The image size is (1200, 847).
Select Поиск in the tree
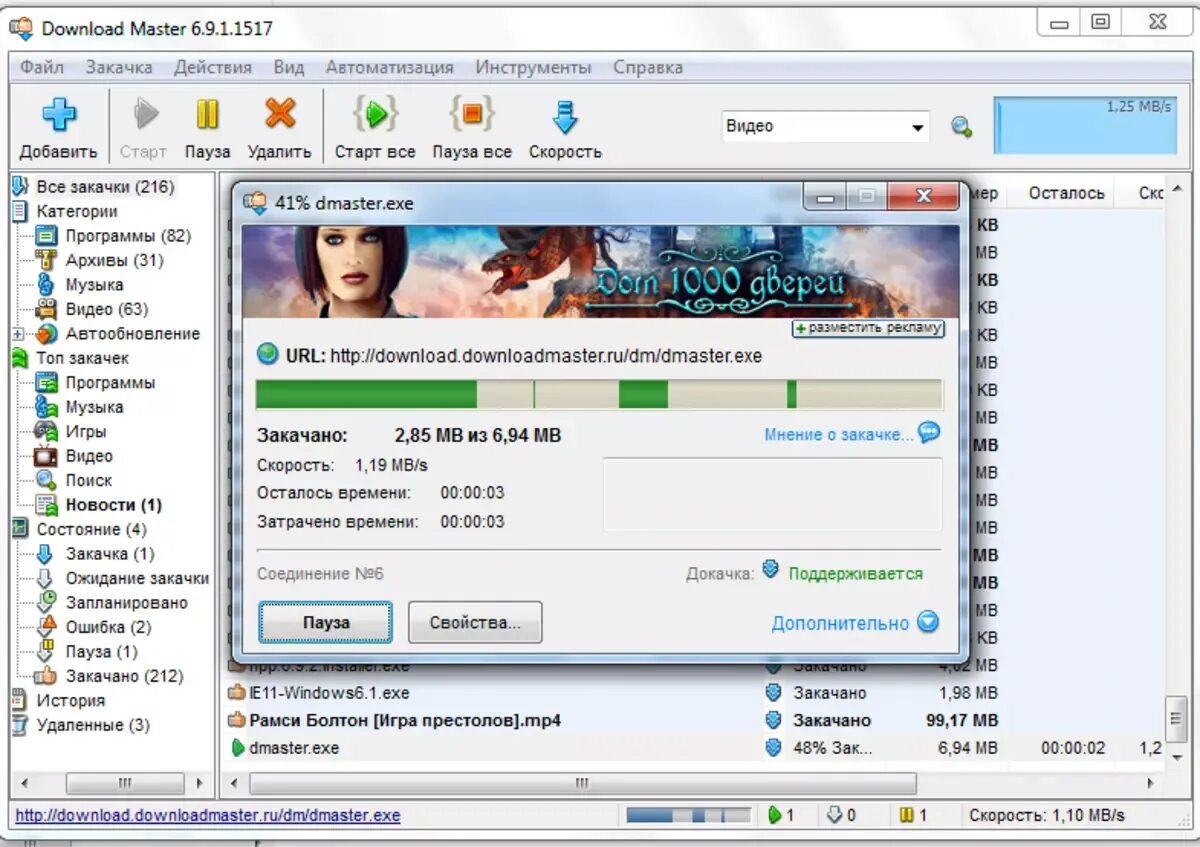tap(89, 481)
